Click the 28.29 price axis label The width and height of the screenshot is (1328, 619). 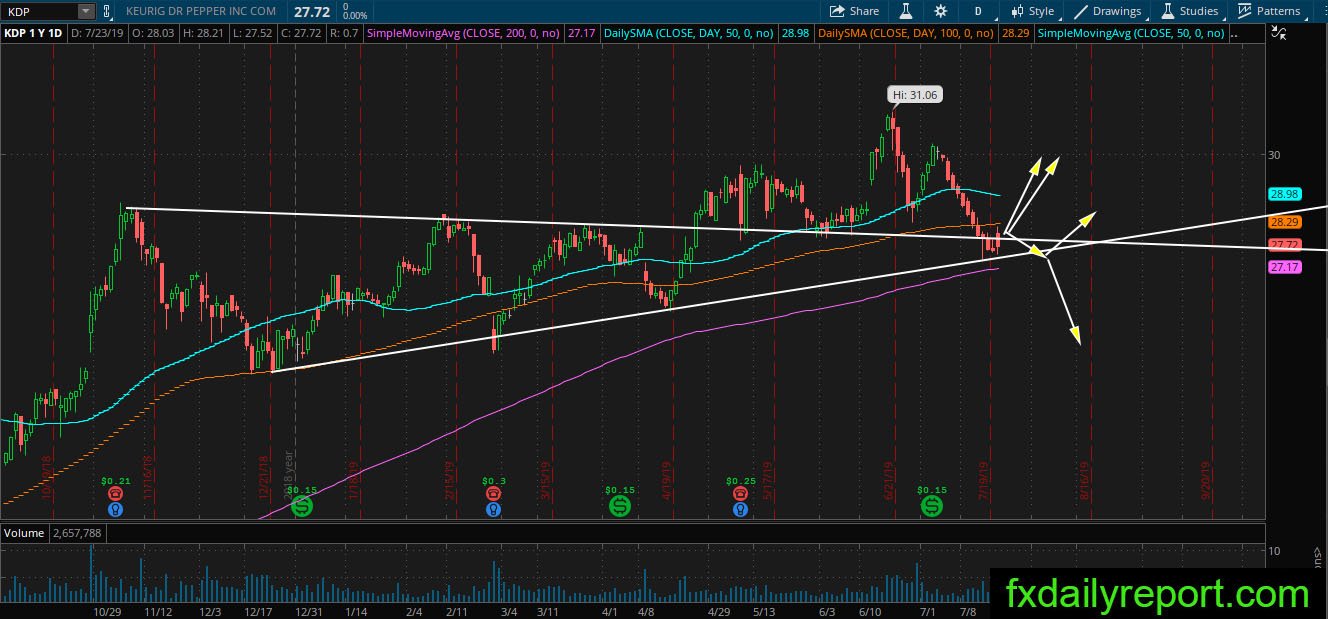click(1283, 222)
